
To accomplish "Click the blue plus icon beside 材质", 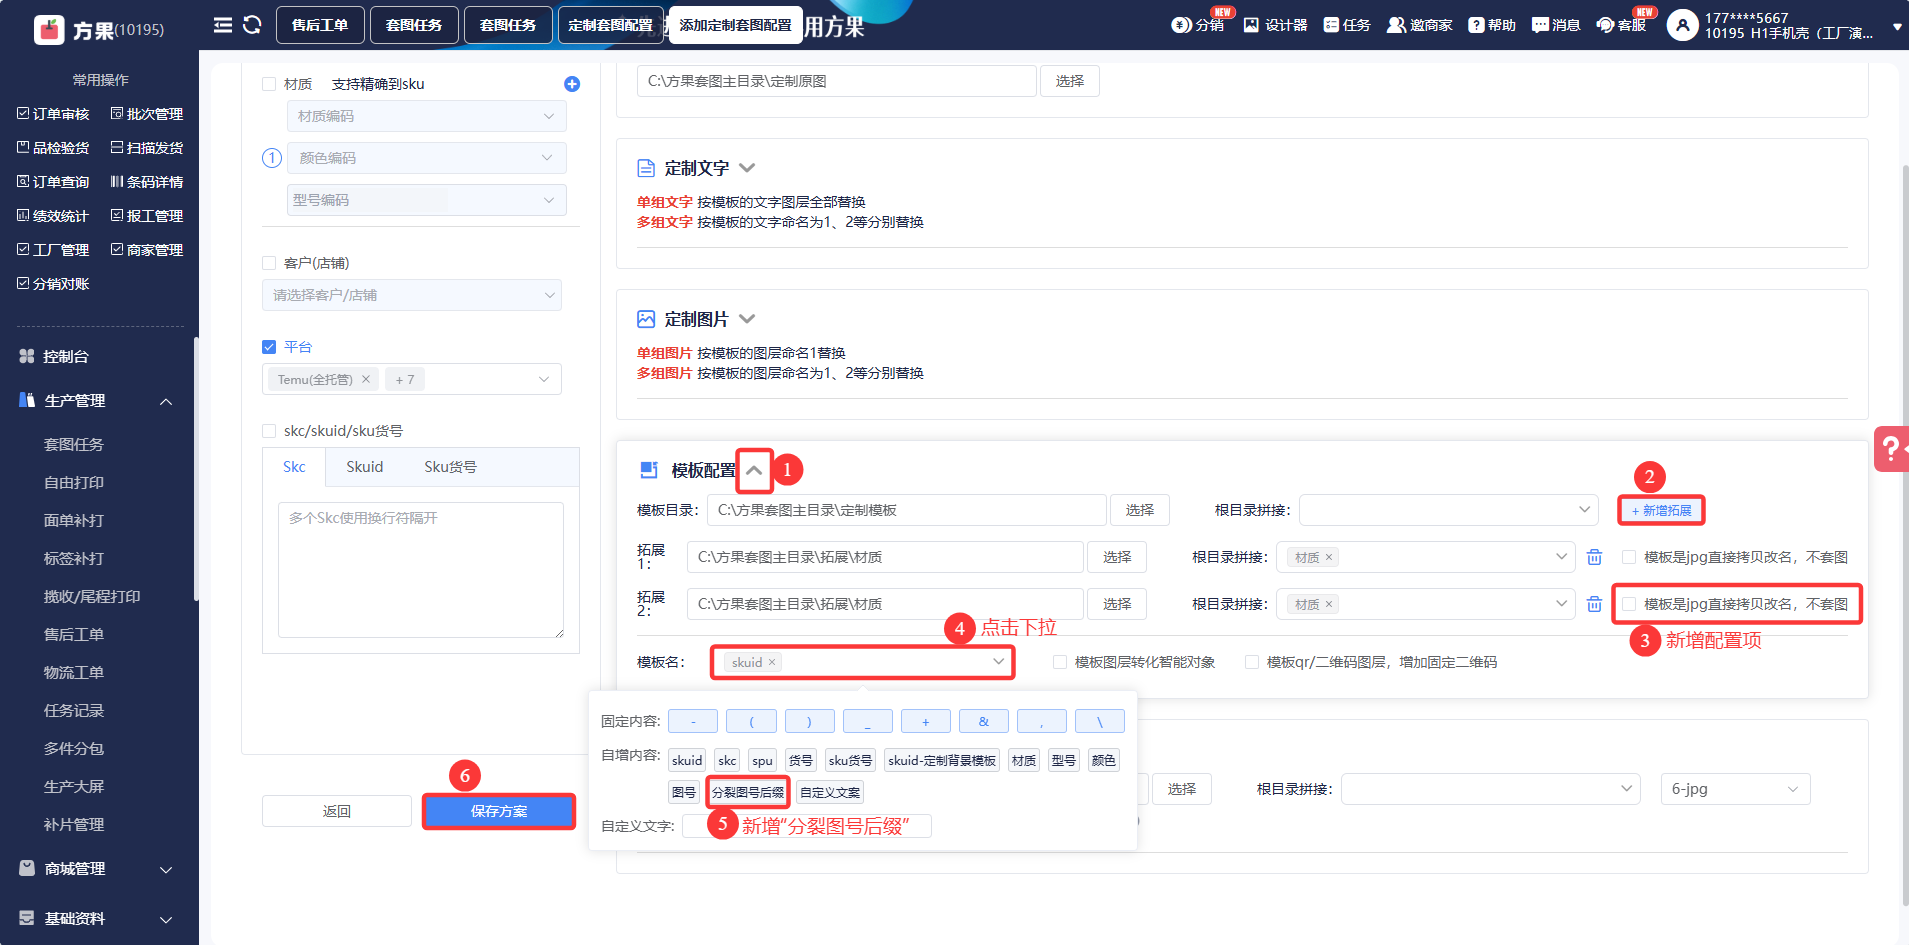I will pos(572,84).
